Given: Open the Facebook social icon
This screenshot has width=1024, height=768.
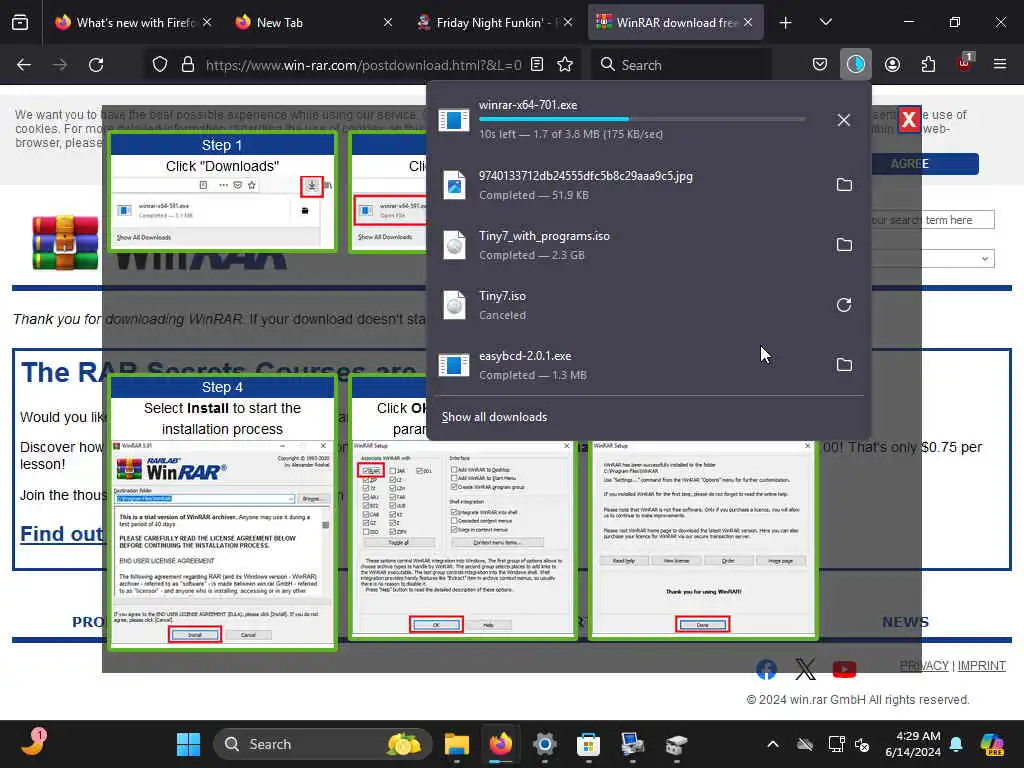Looking at the screenshot, I should pyautogui.click(x=766, y=669).
